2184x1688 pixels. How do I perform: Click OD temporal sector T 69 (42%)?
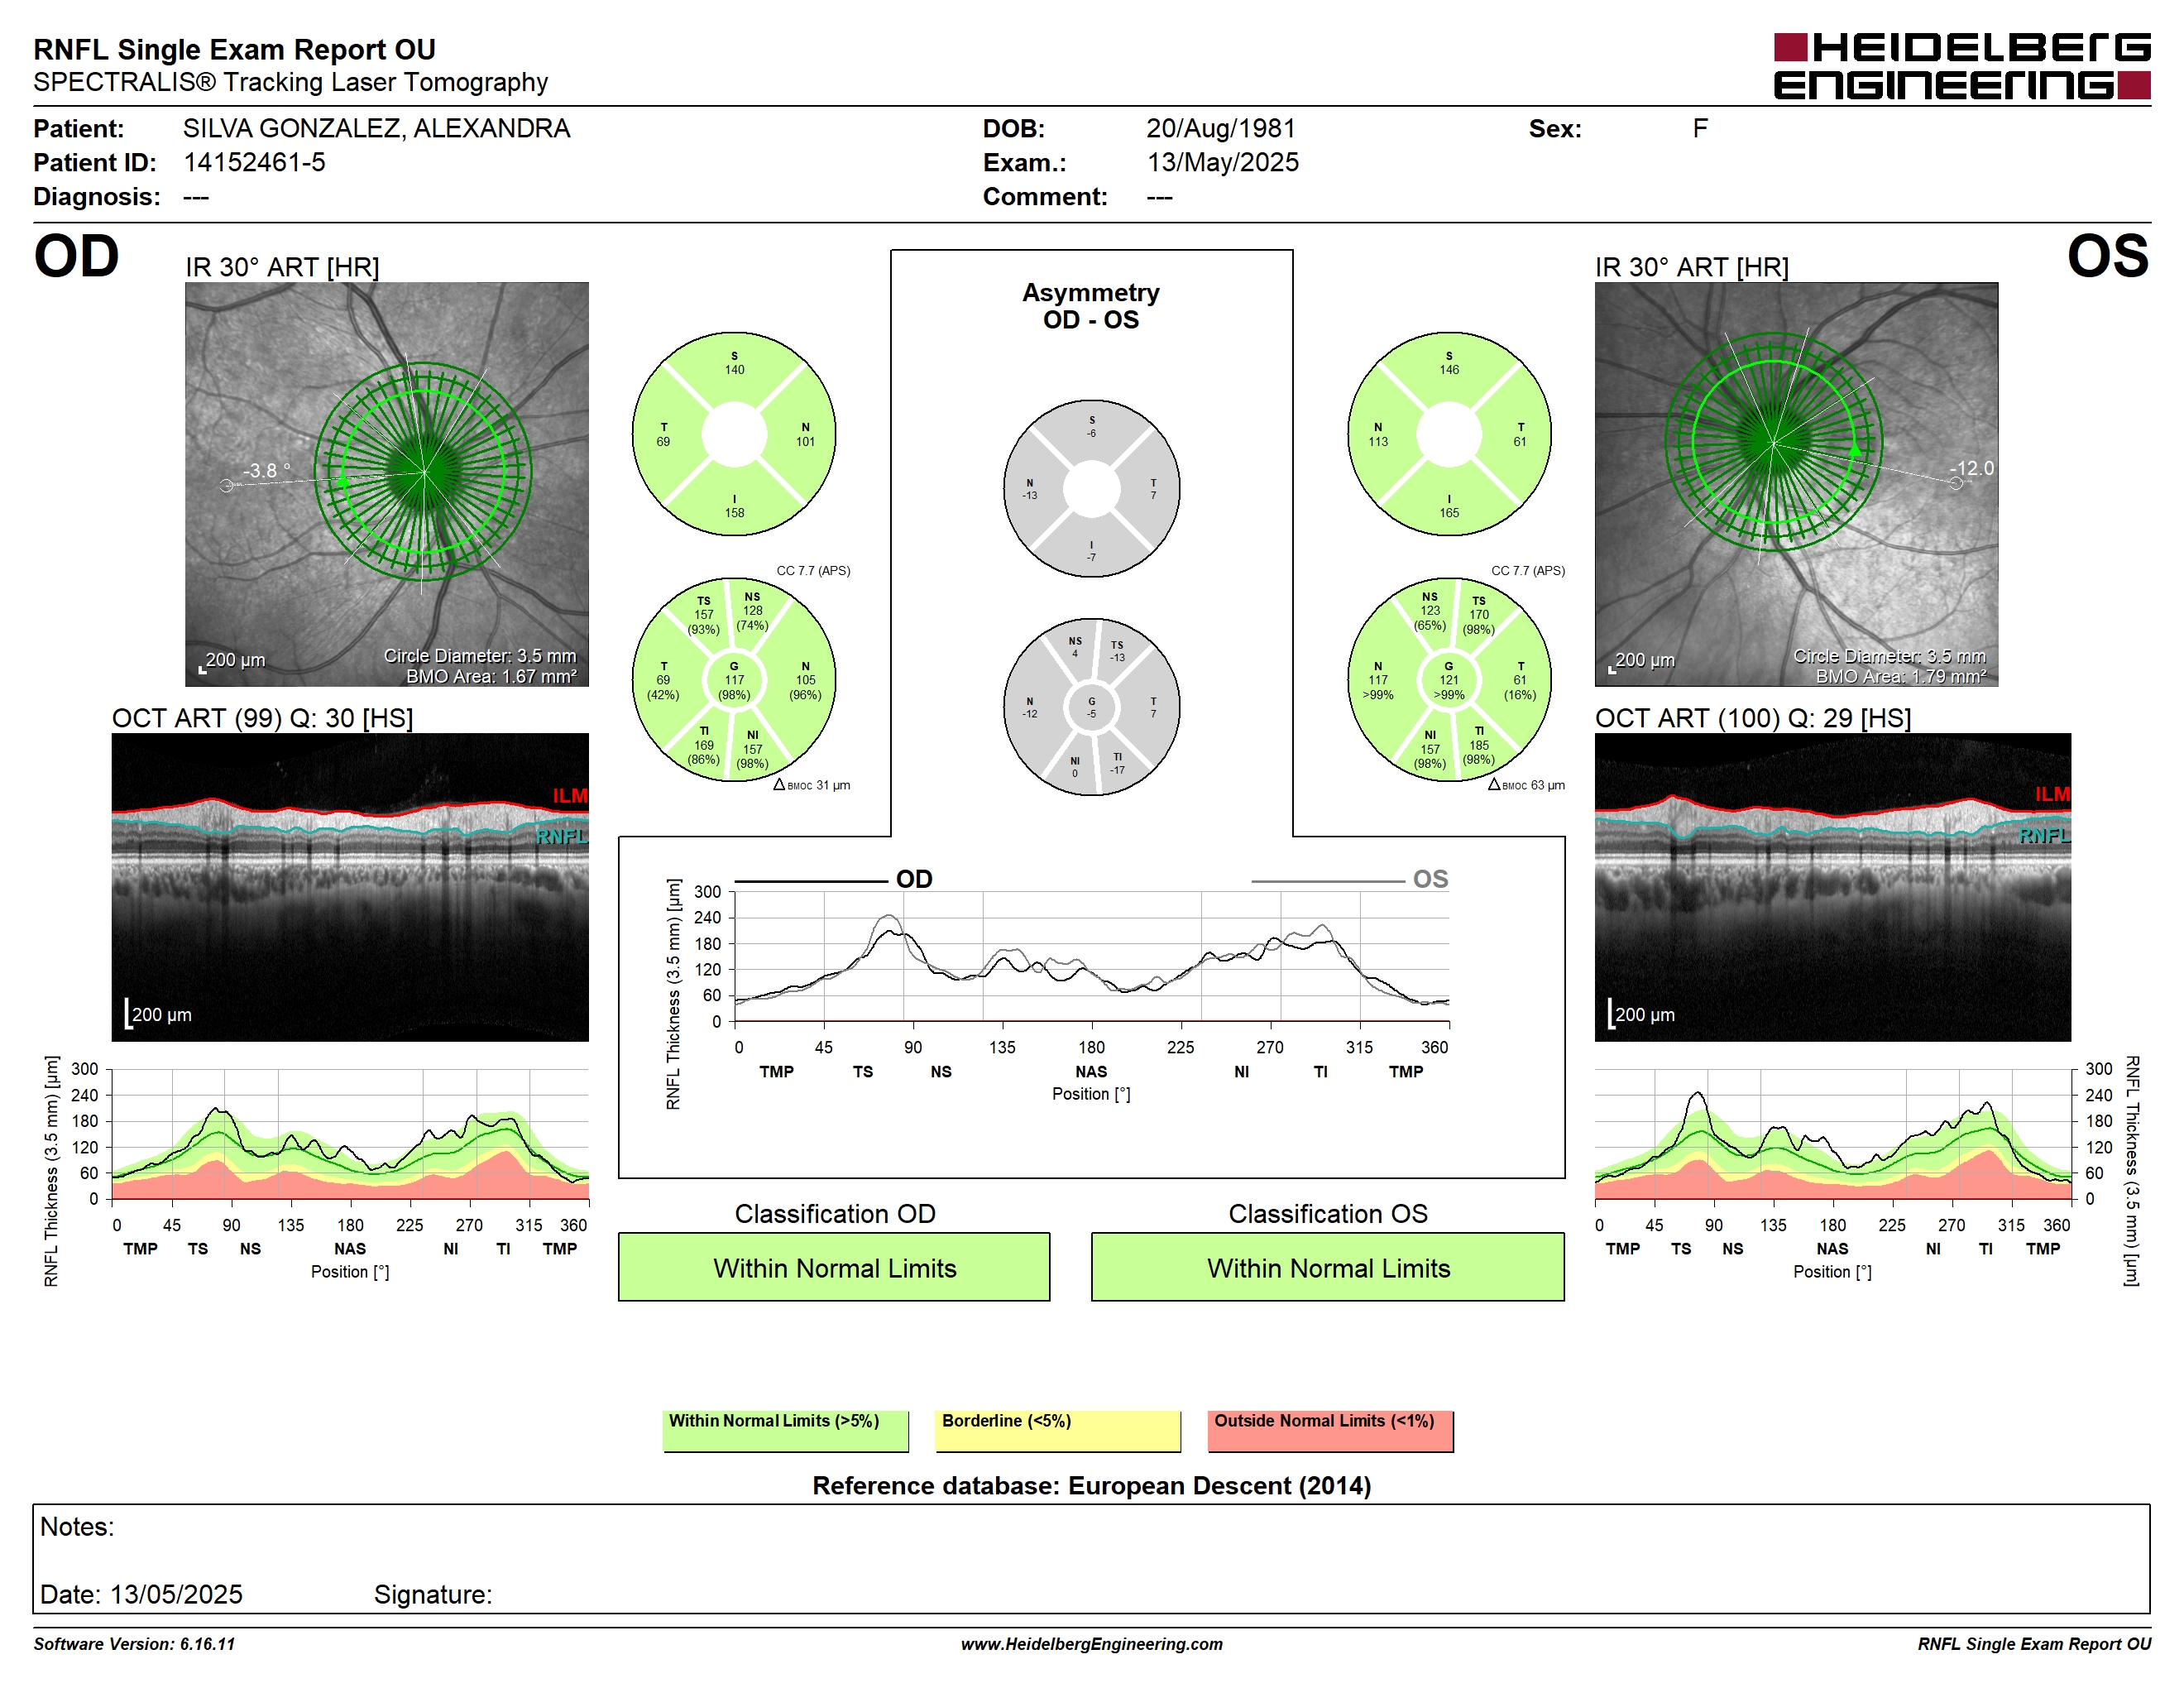pyautogui.click(x=663, y=680)
